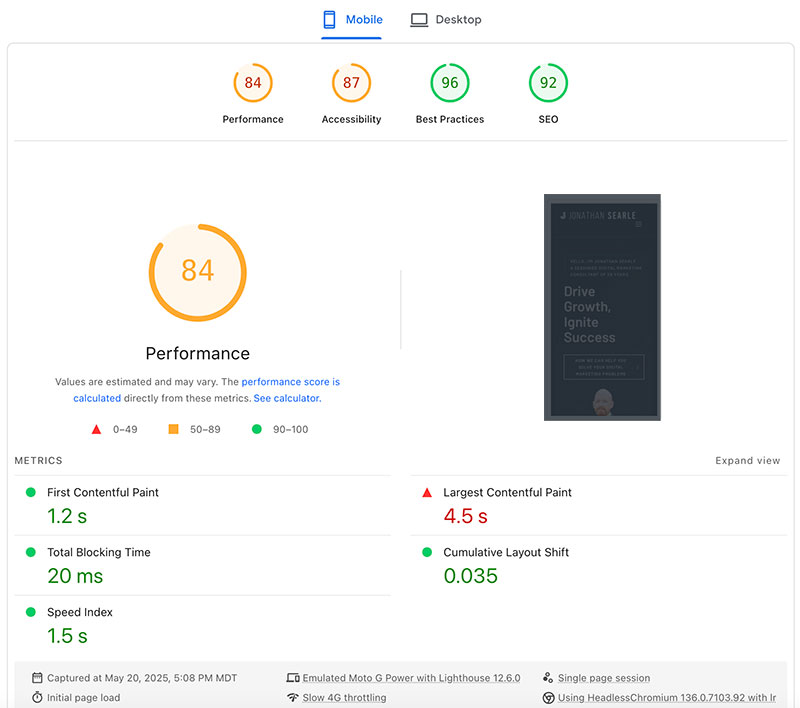Viewport: 800px width, 708px height.
Task: Select the First Contentful Paint label
Action: pyautogui.click(x=103, y=492)
